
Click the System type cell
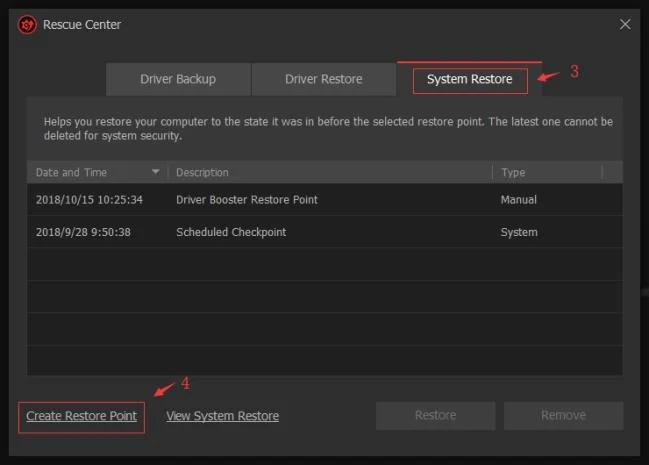pyautogui.click(x=519, y=232)
